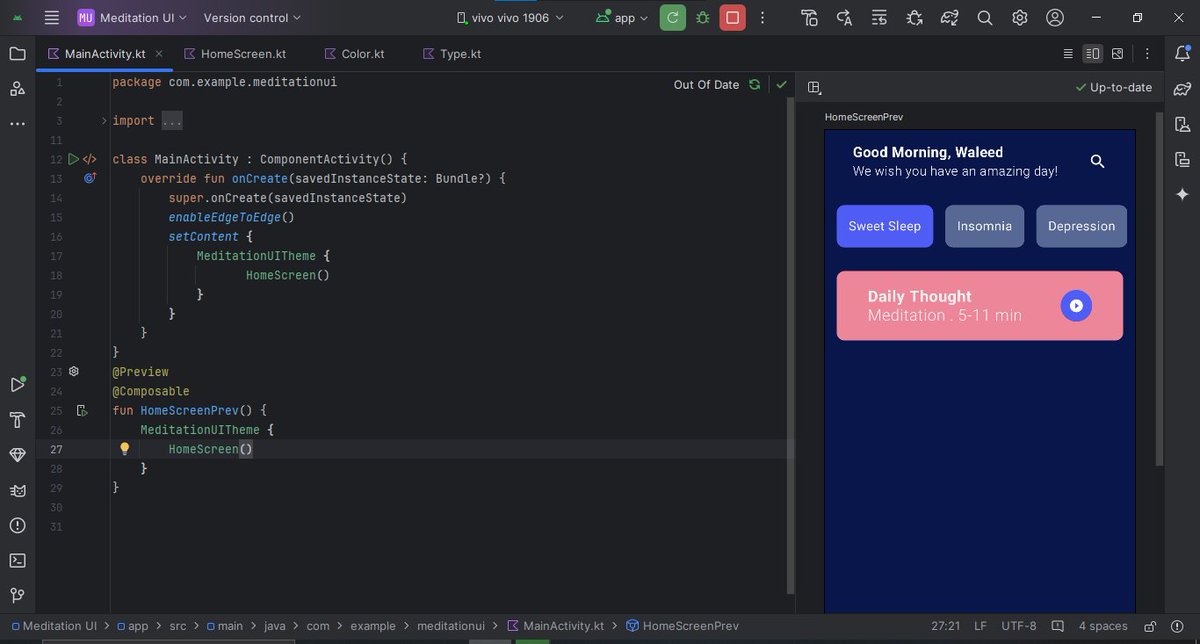Open the Problems tool window

pyautogui.click(x=17, y=525)
